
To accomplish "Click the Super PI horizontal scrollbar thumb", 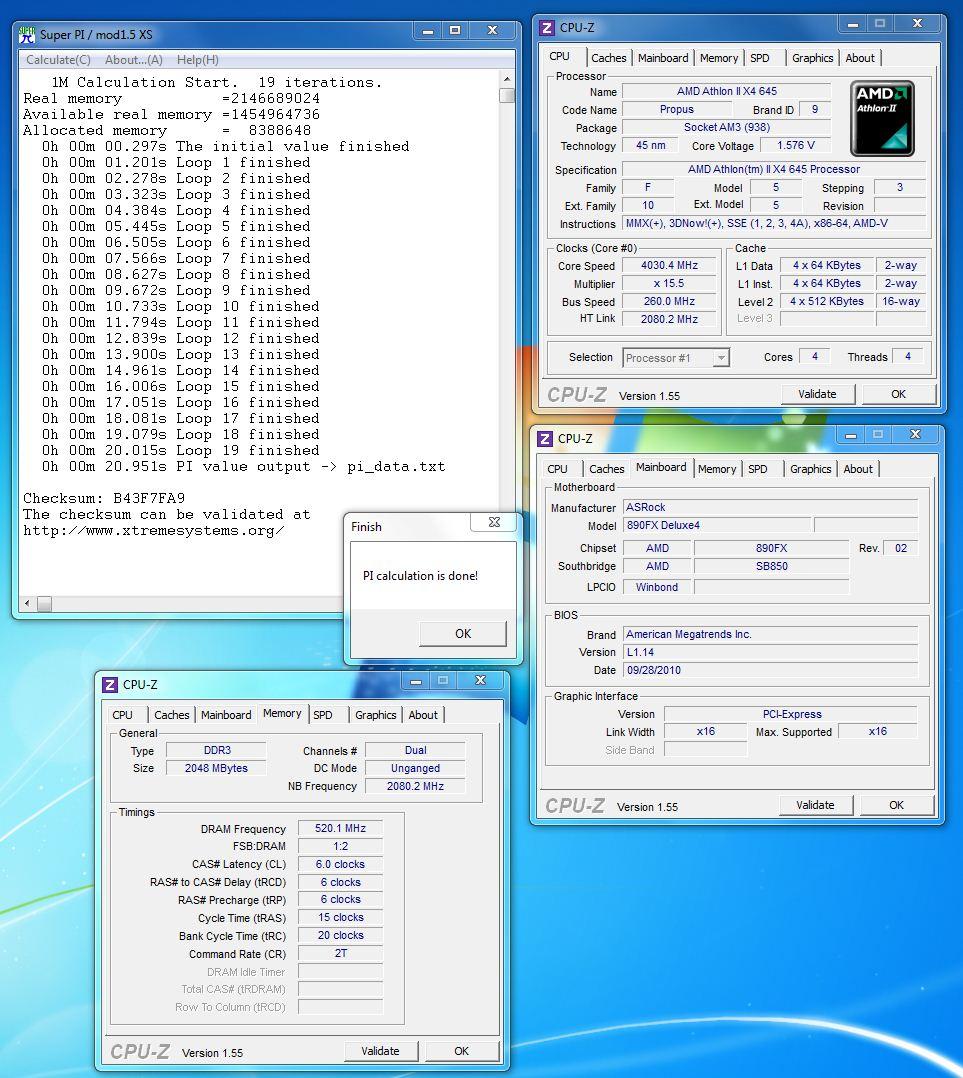I will click(44, 604).
